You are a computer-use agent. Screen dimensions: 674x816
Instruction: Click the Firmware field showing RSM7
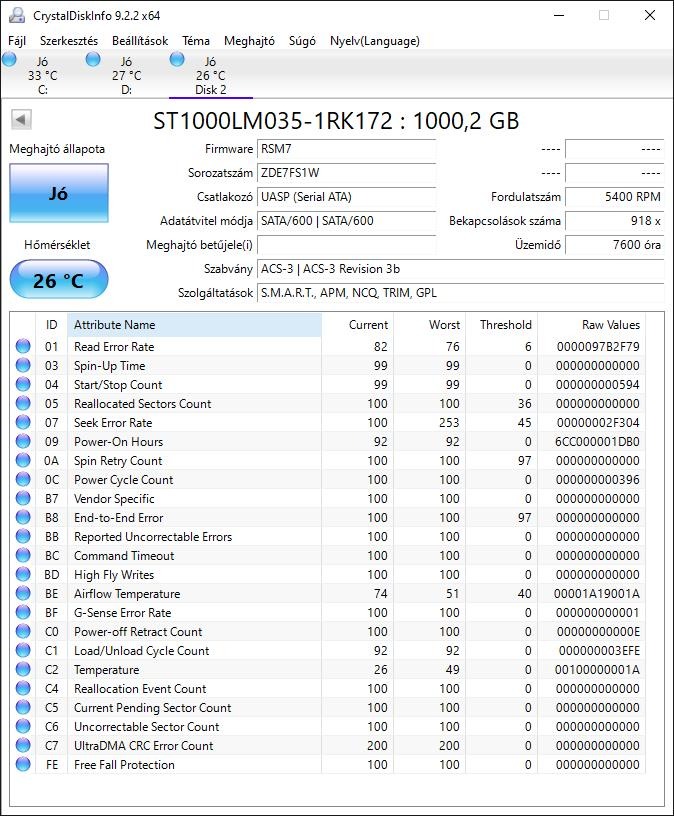click(346, 149)
